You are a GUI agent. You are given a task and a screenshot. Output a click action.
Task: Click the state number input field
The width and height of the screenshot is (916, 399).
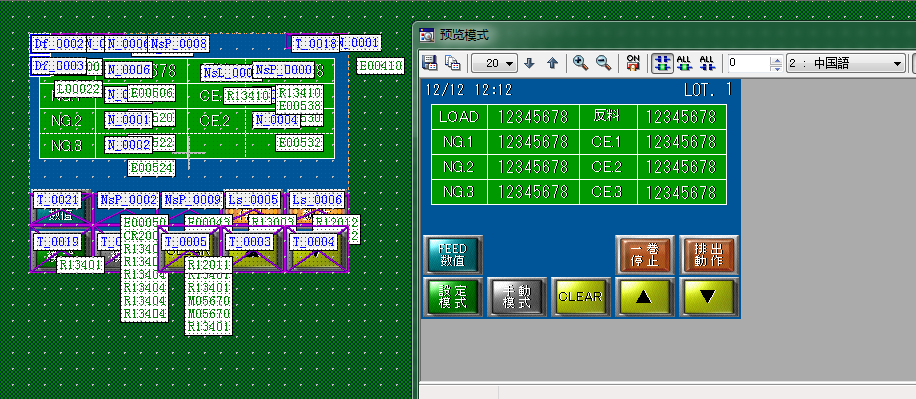749,64
